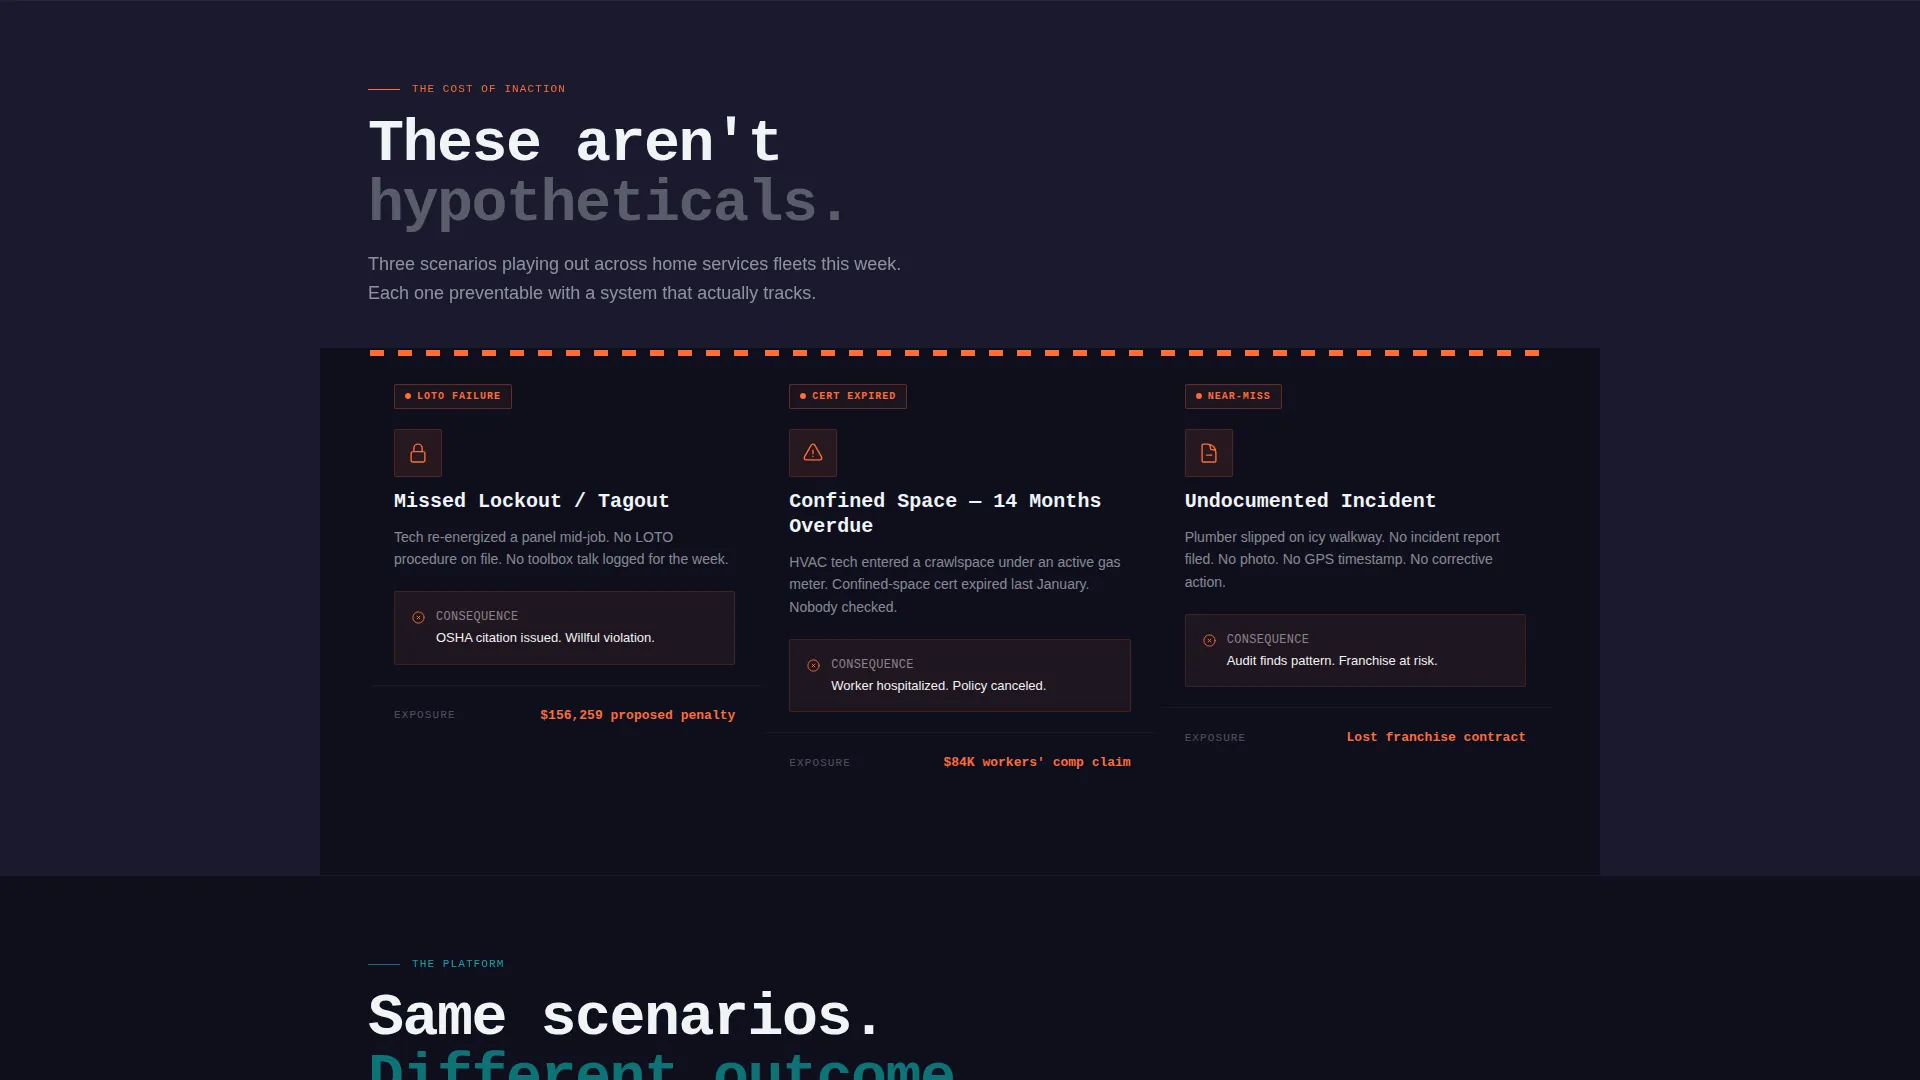Click the OSHA citation issued consequence box

pyautogui.click(x=564, y=628)
